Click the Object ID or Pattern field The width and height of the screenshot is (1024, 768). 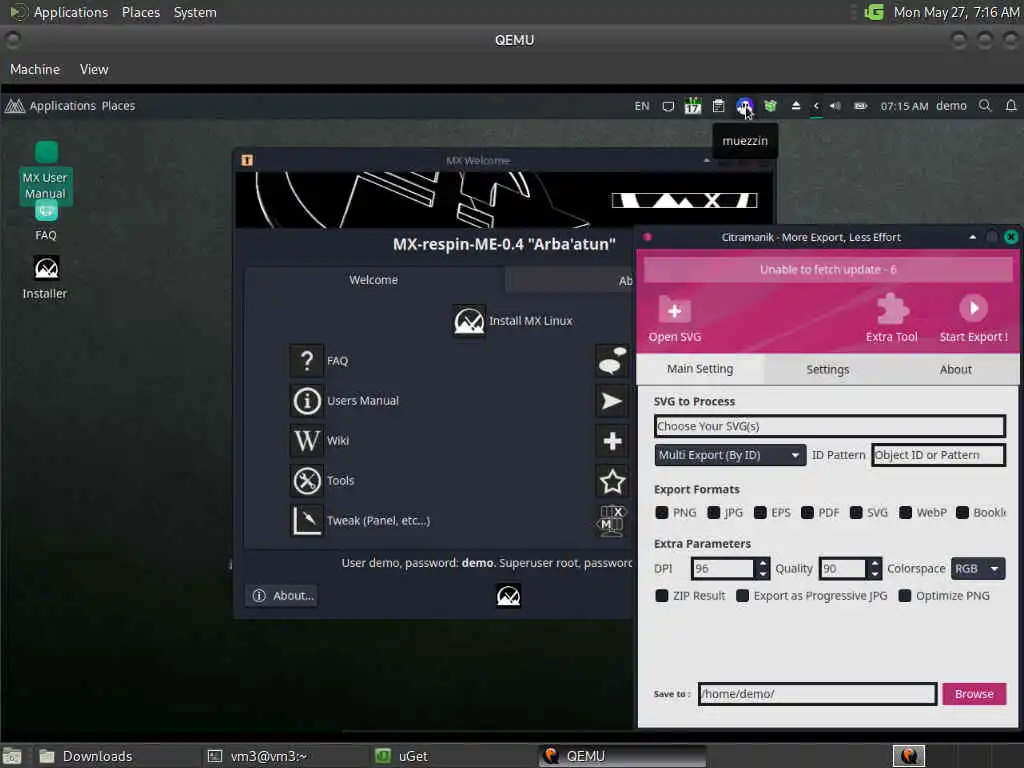[x=938, y=455]
